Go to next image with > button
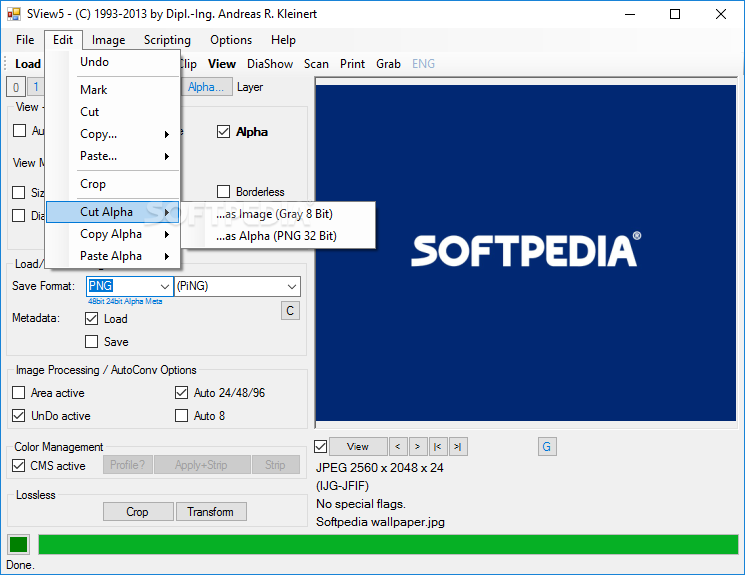The image size is (745, 575). pyautogui.click(x=418, y=447)
